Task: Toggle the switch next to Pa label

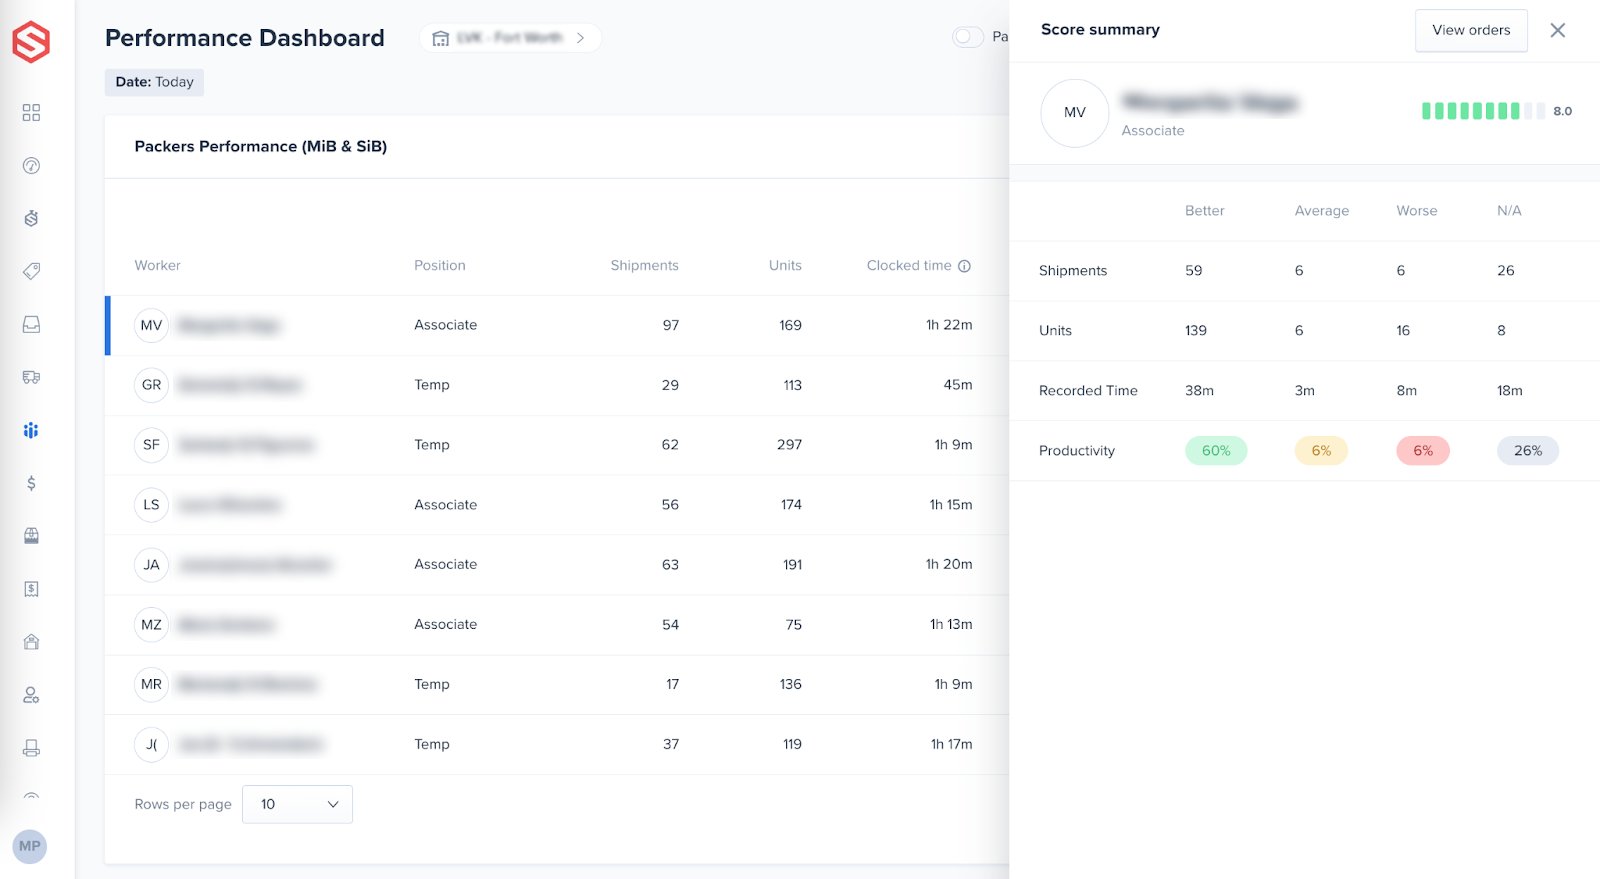Action: (968, 37)
